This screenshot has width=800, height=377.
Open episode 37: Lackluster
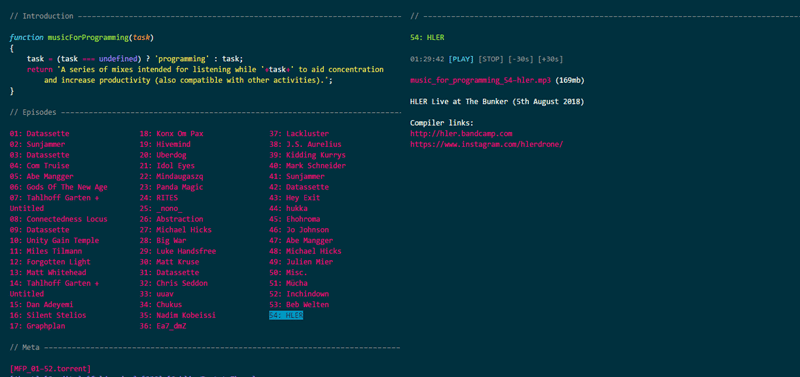click(299, 134)
